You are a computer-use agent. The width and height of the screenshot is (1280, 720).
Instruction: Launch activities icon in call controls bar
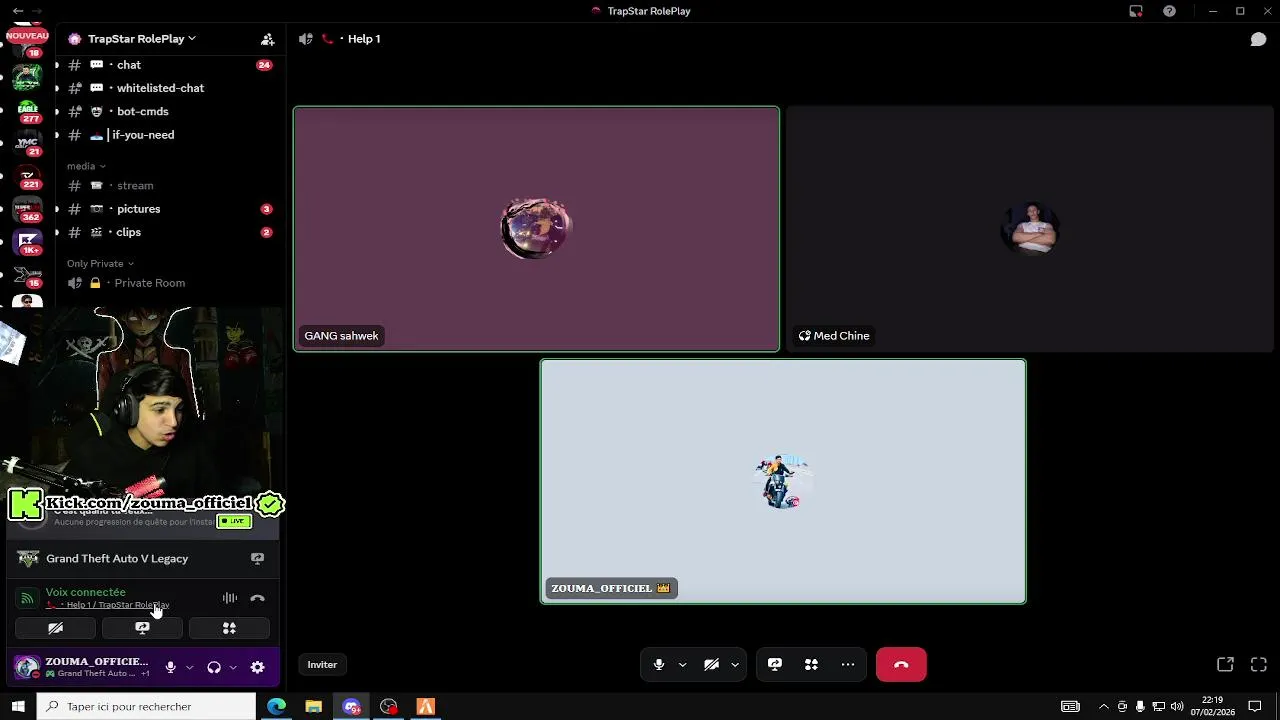click(811, 664)
